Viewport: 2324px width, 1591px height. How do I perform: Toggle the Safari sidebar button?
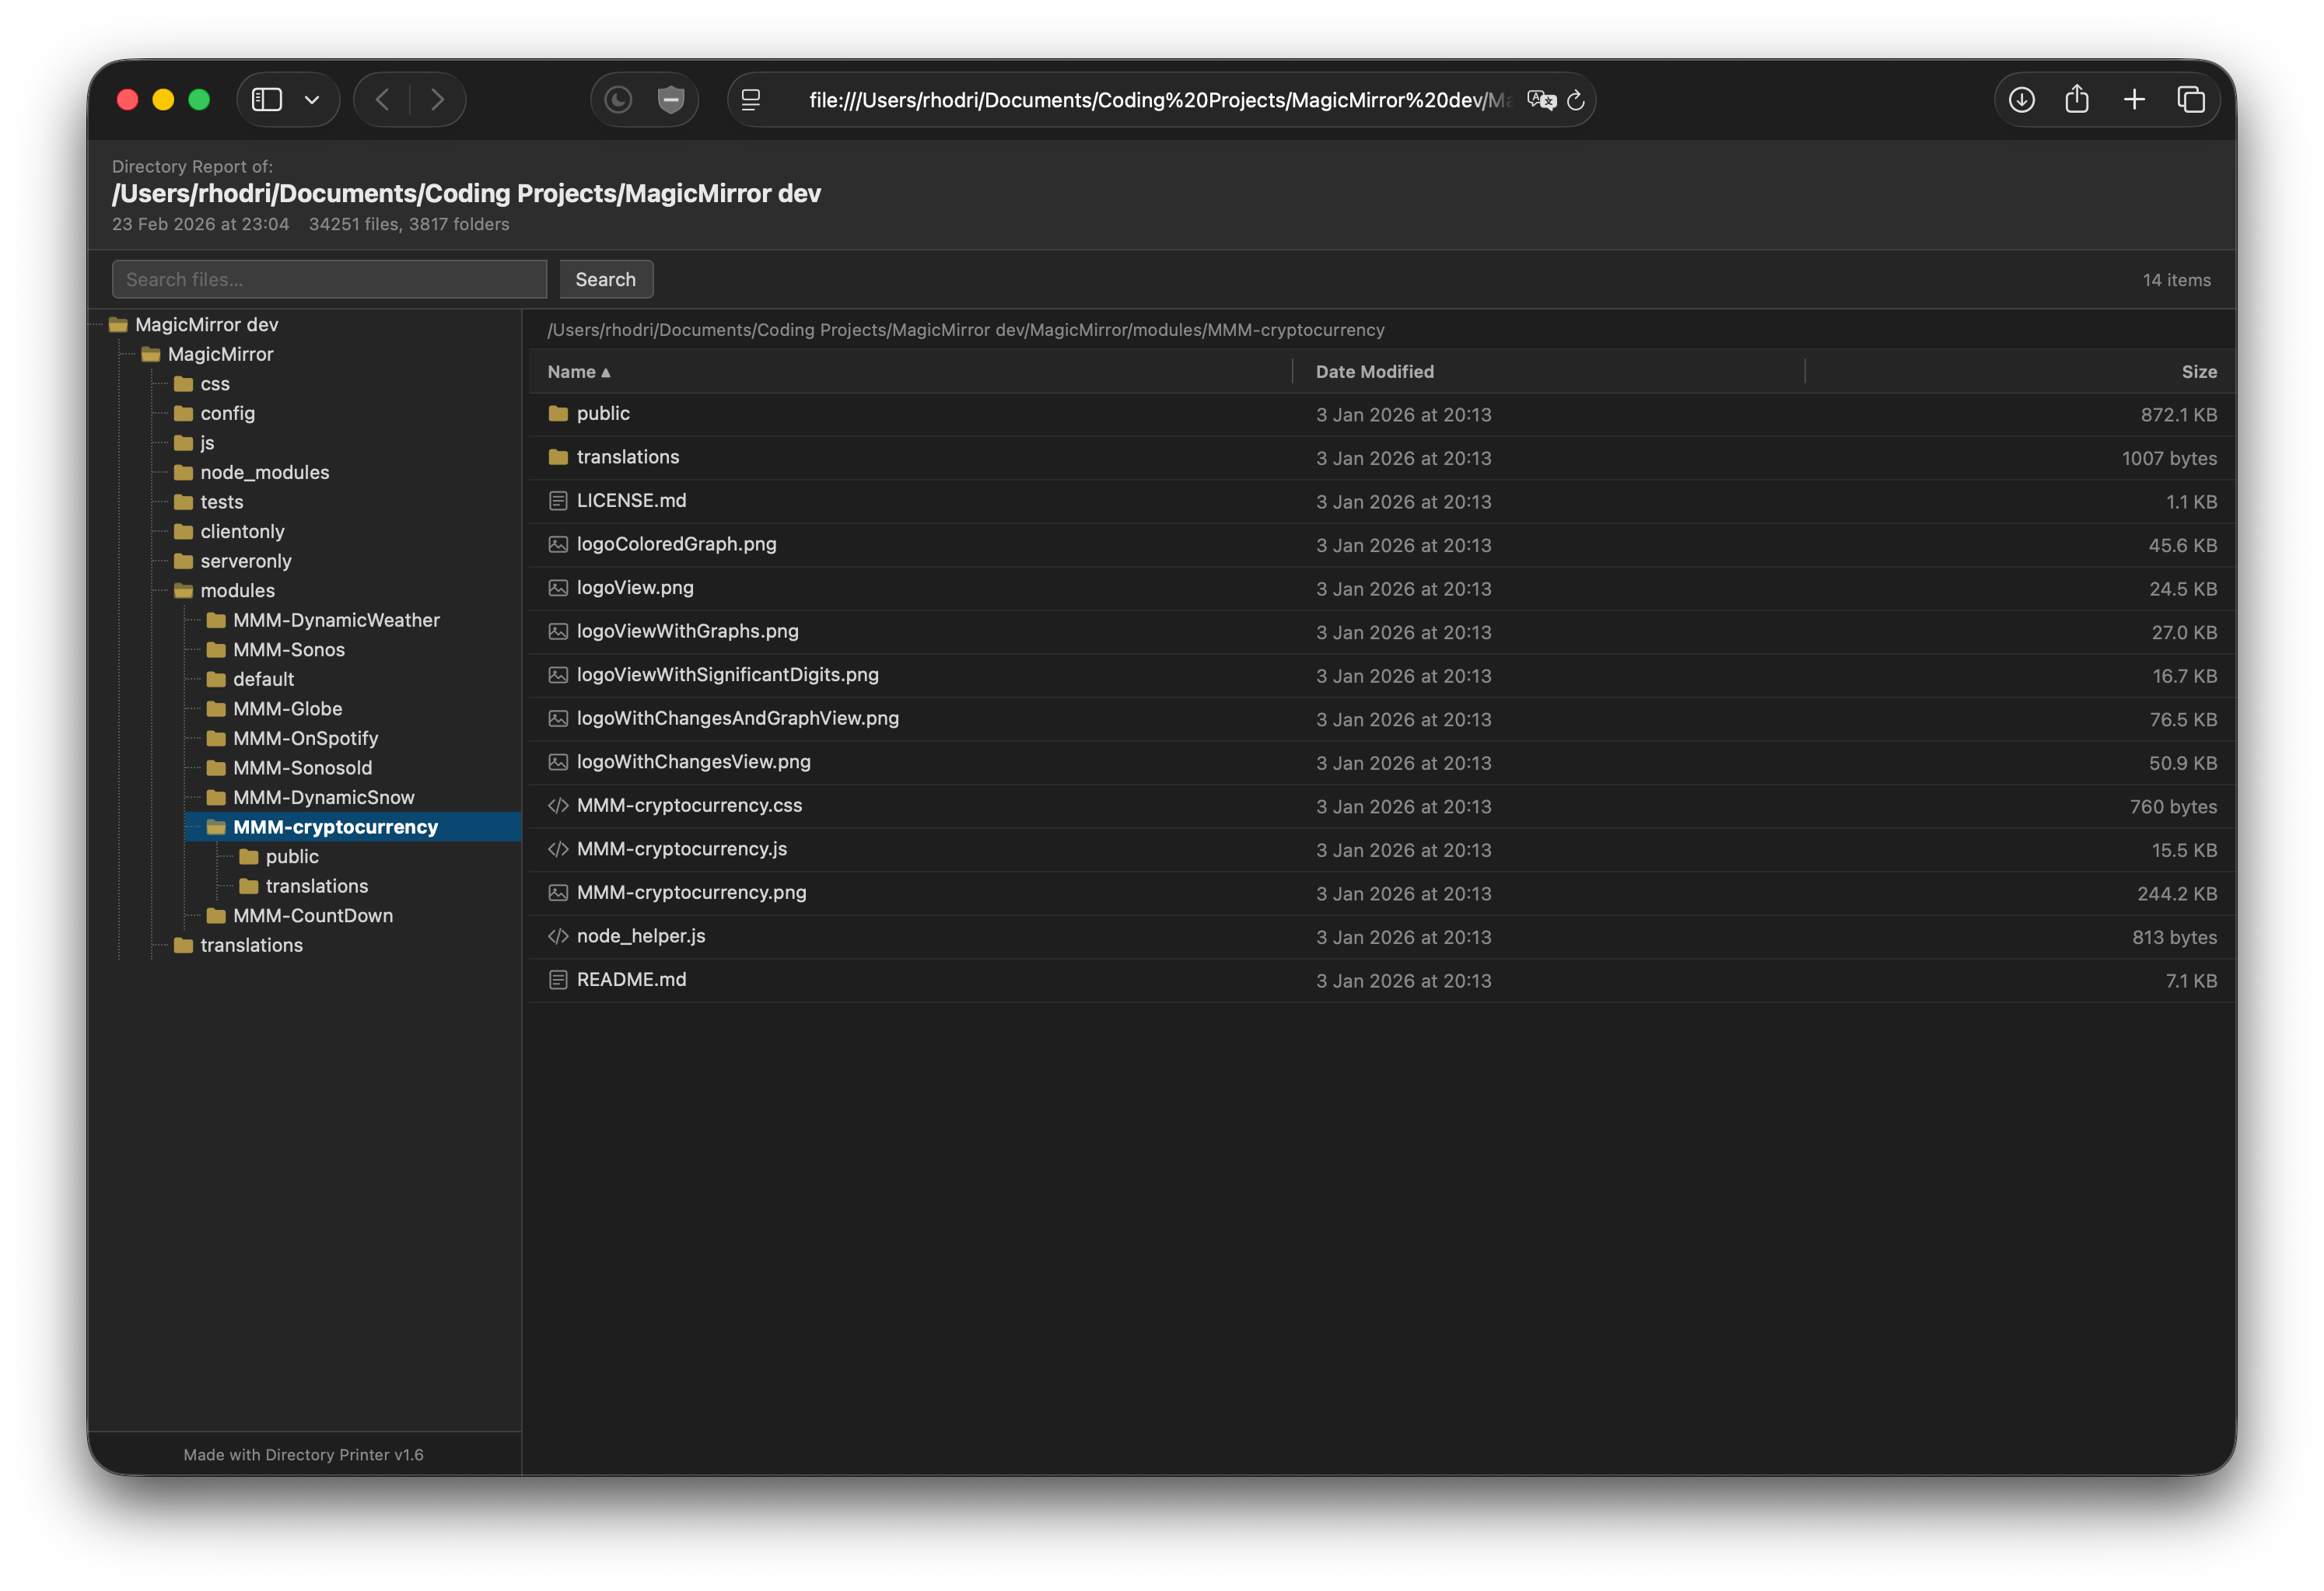[267, 100]
